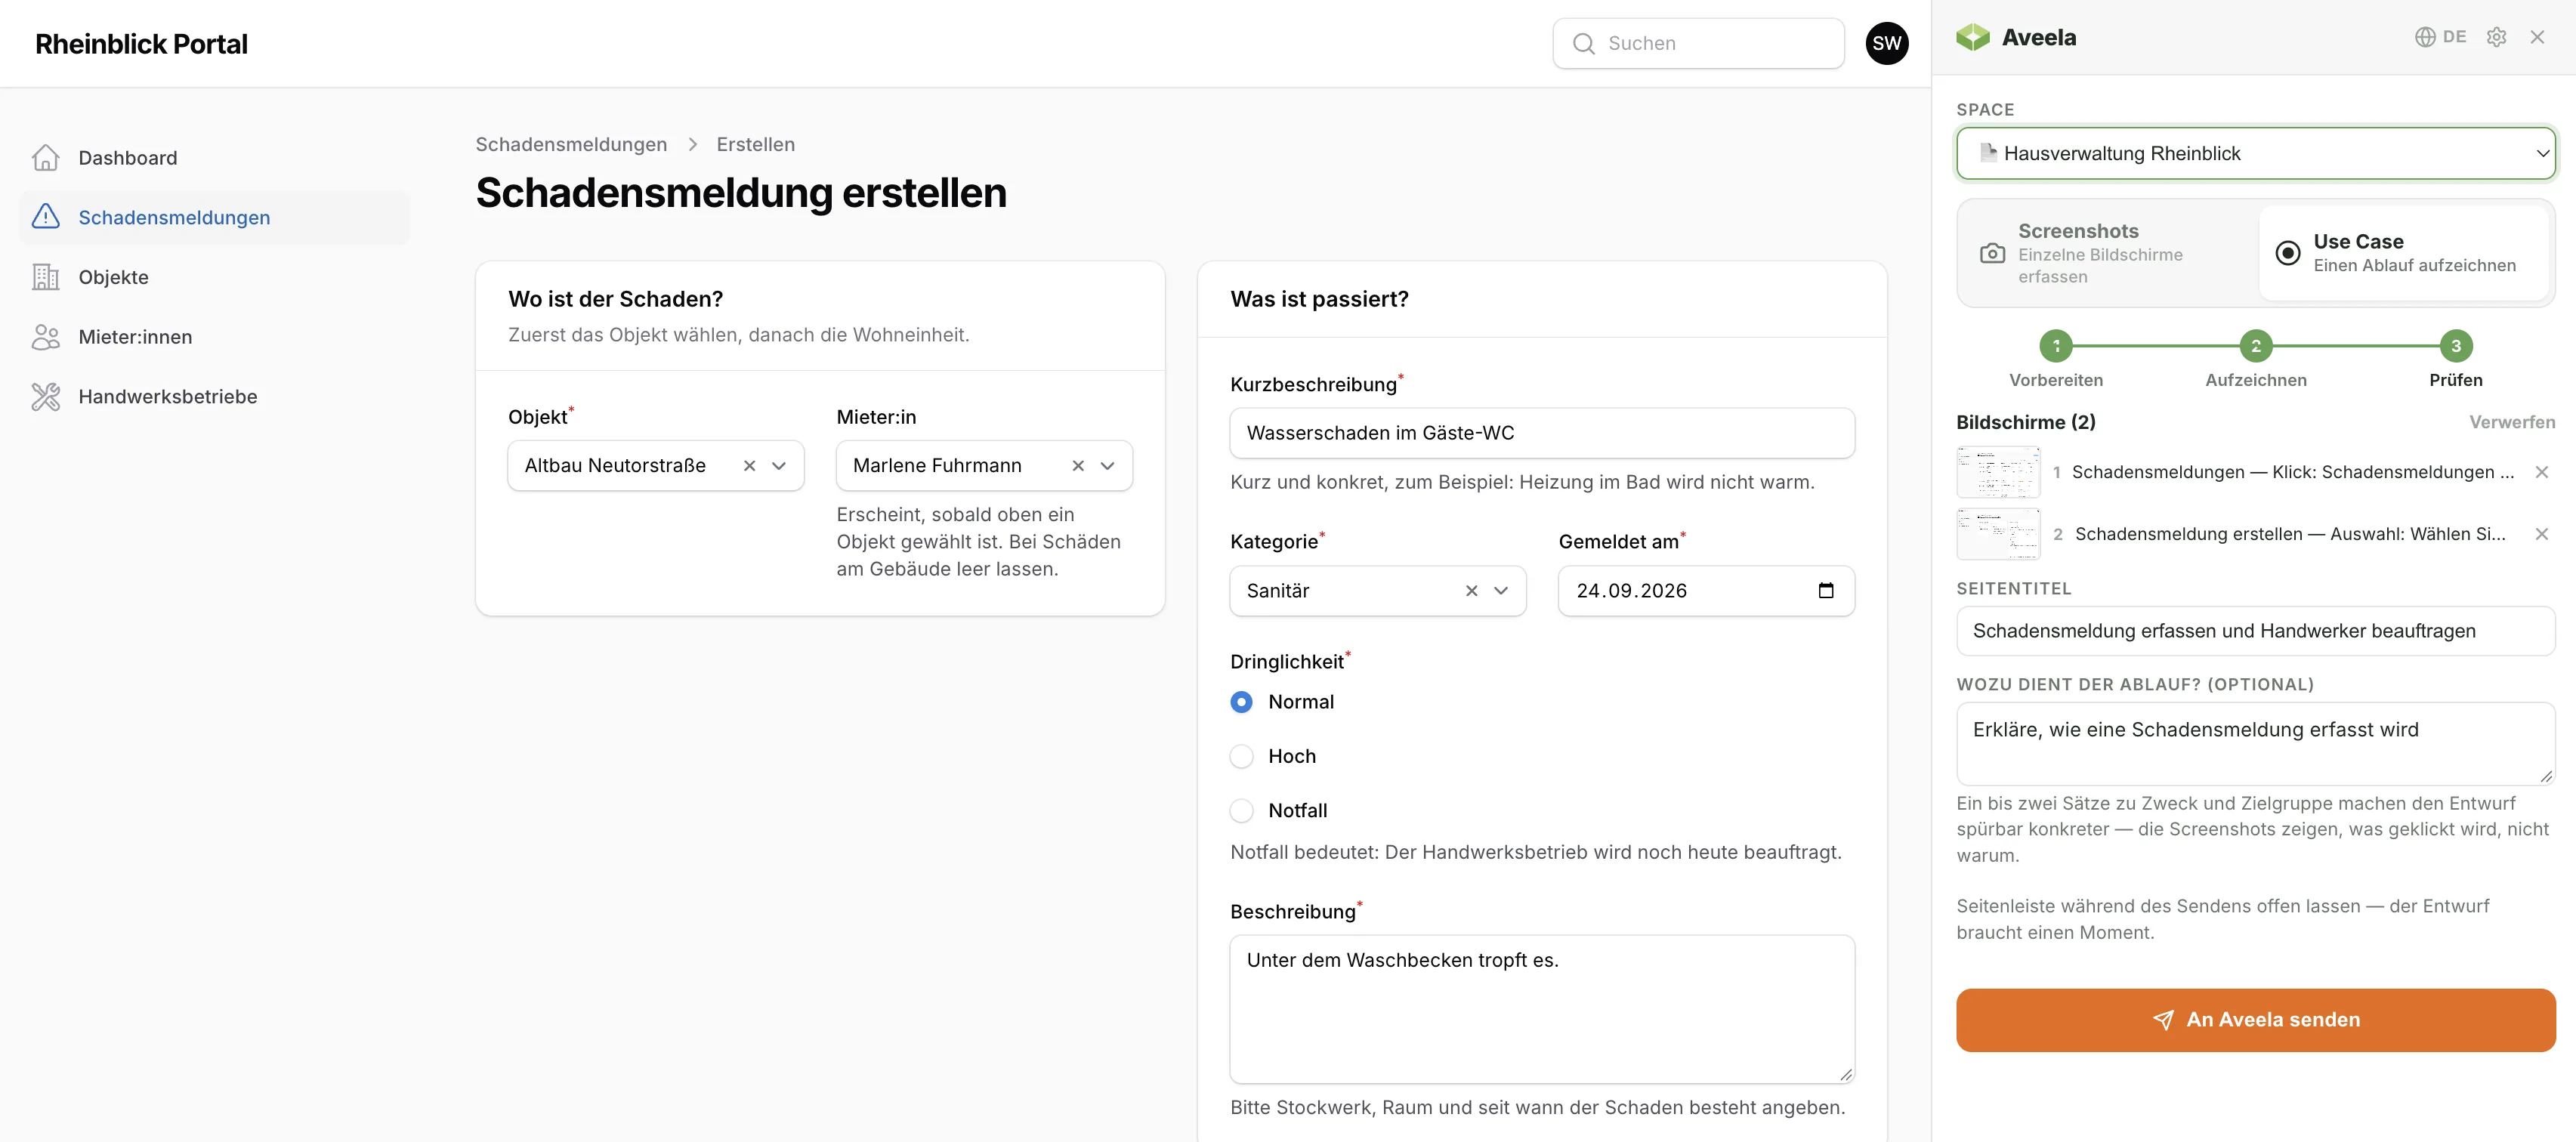The width and height of the screenshot is (2576, 1142).
Task: Expand the Objekt dropdown
Action: [779, 465]
